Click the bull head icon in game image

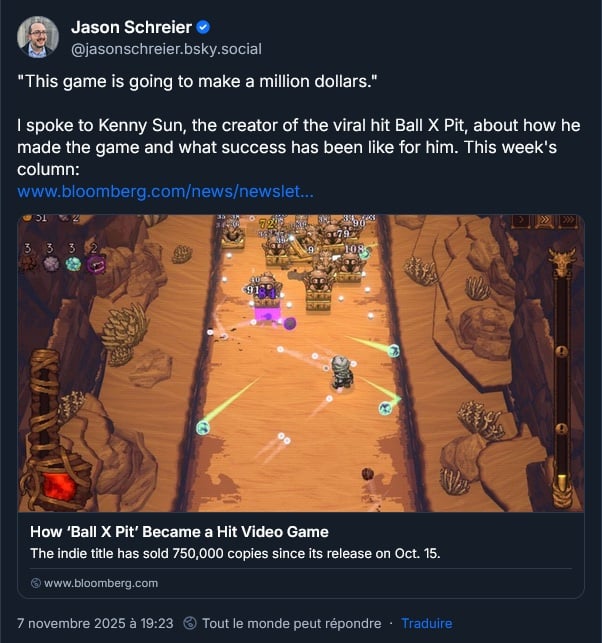coord(562,262)
